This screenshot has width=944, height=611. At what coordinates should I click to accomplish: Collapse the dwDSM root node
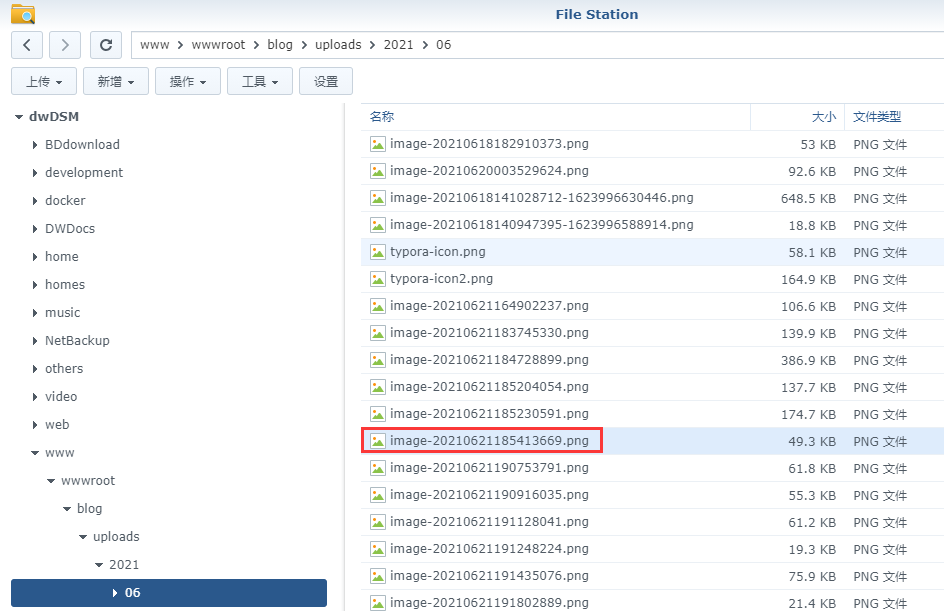(19, 117)
